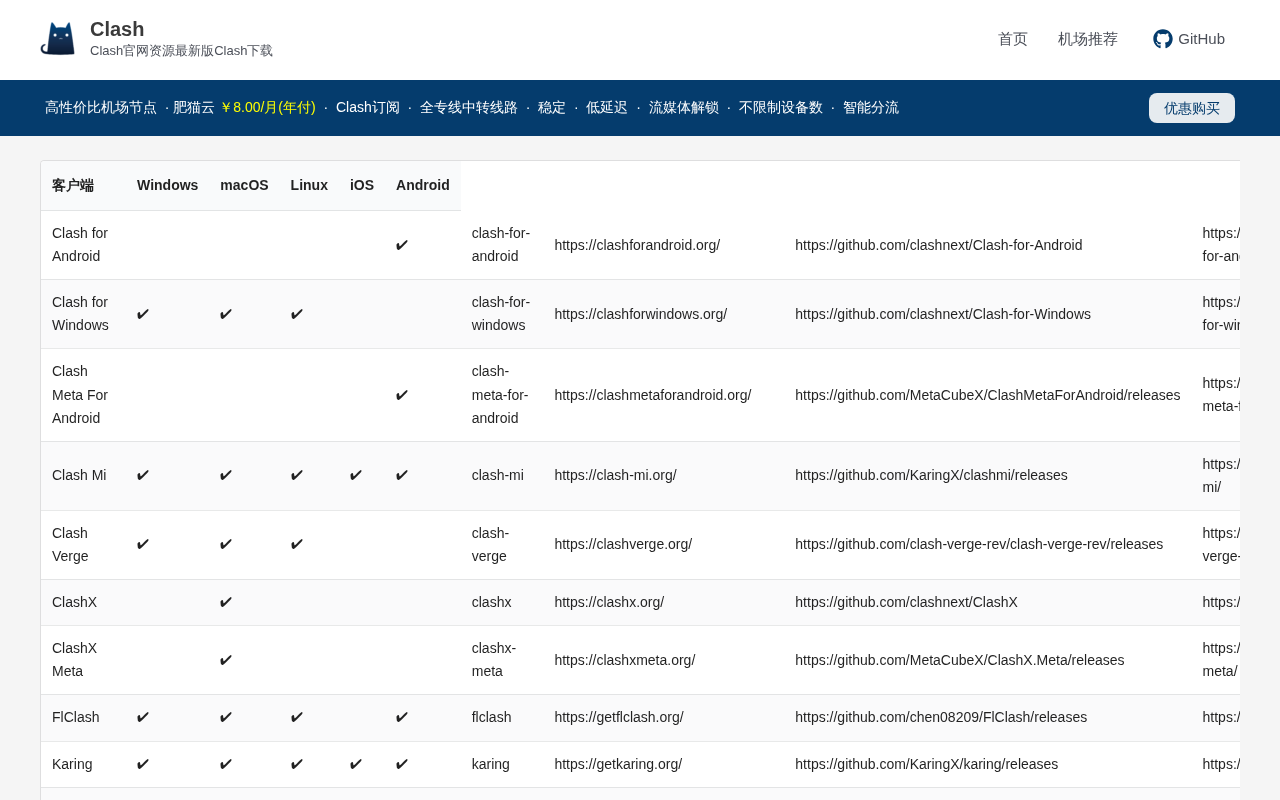Image resolution: width=1280 pixels, height=800 pixels.
Task: Click the 客户端 column header
Action: [x=73, y=185]
